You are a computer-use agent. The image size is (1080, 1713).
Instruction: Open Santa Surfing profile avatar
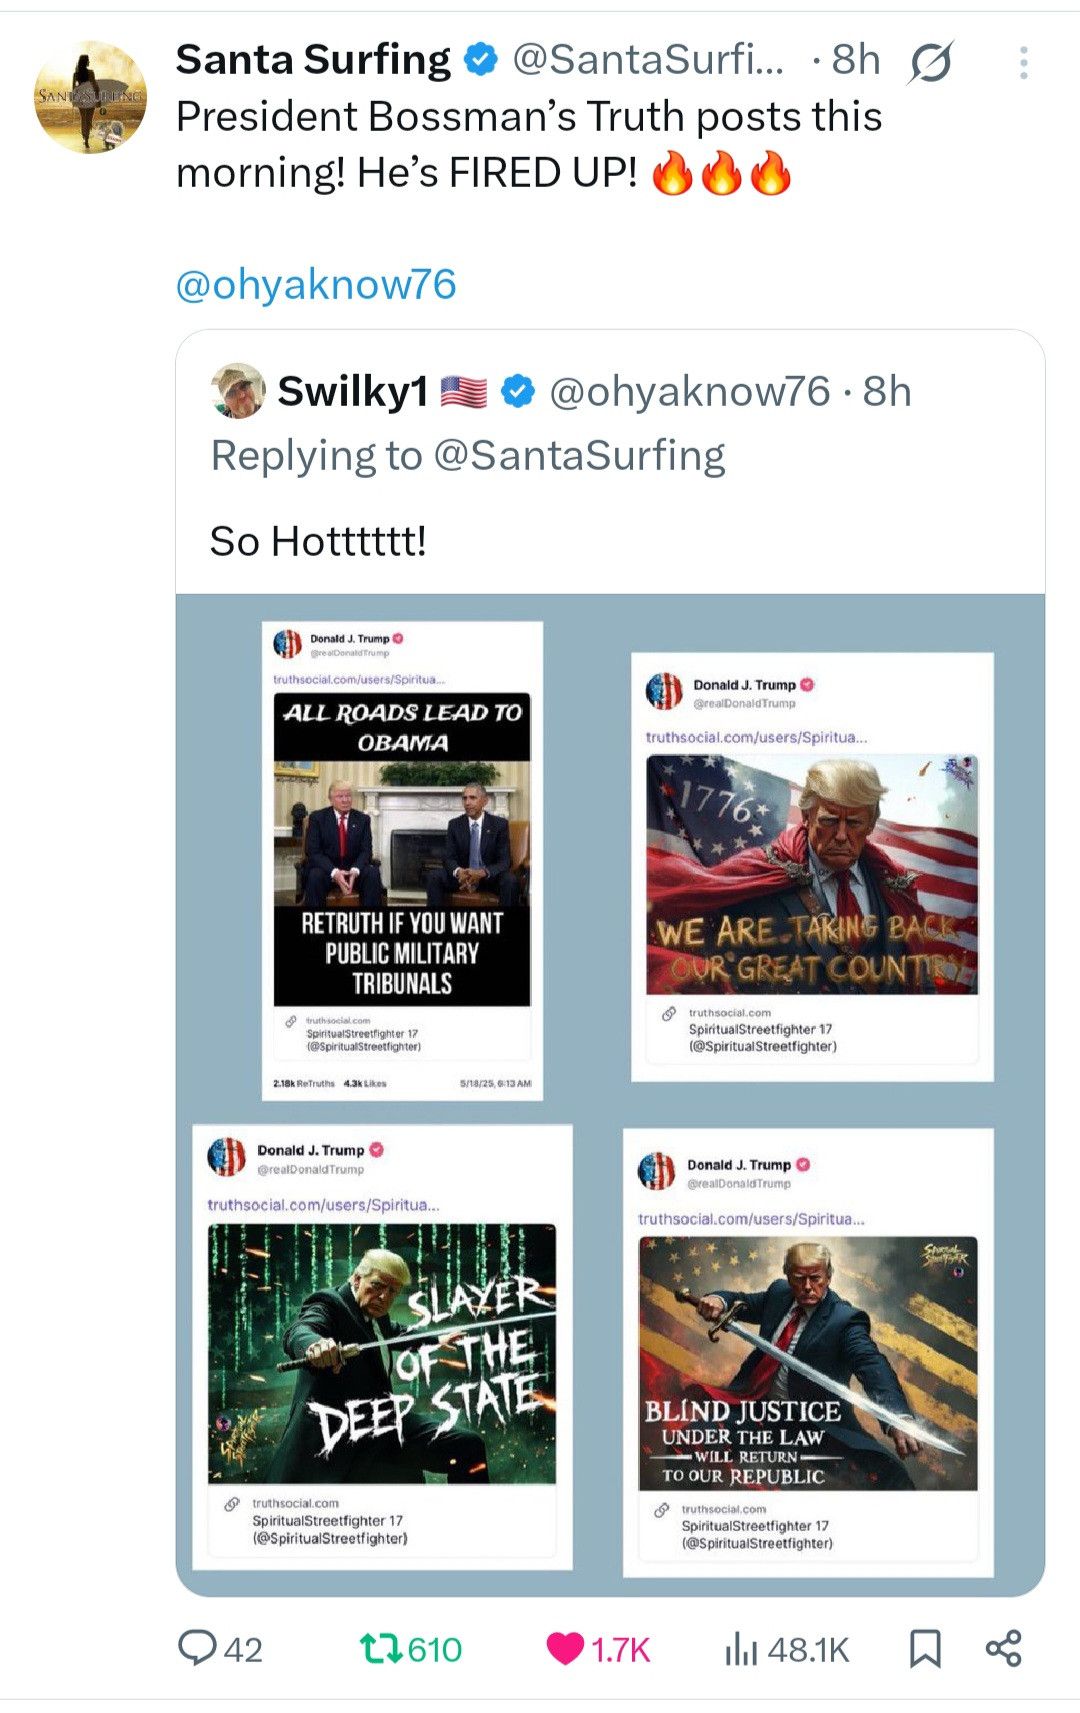point(90,97)
